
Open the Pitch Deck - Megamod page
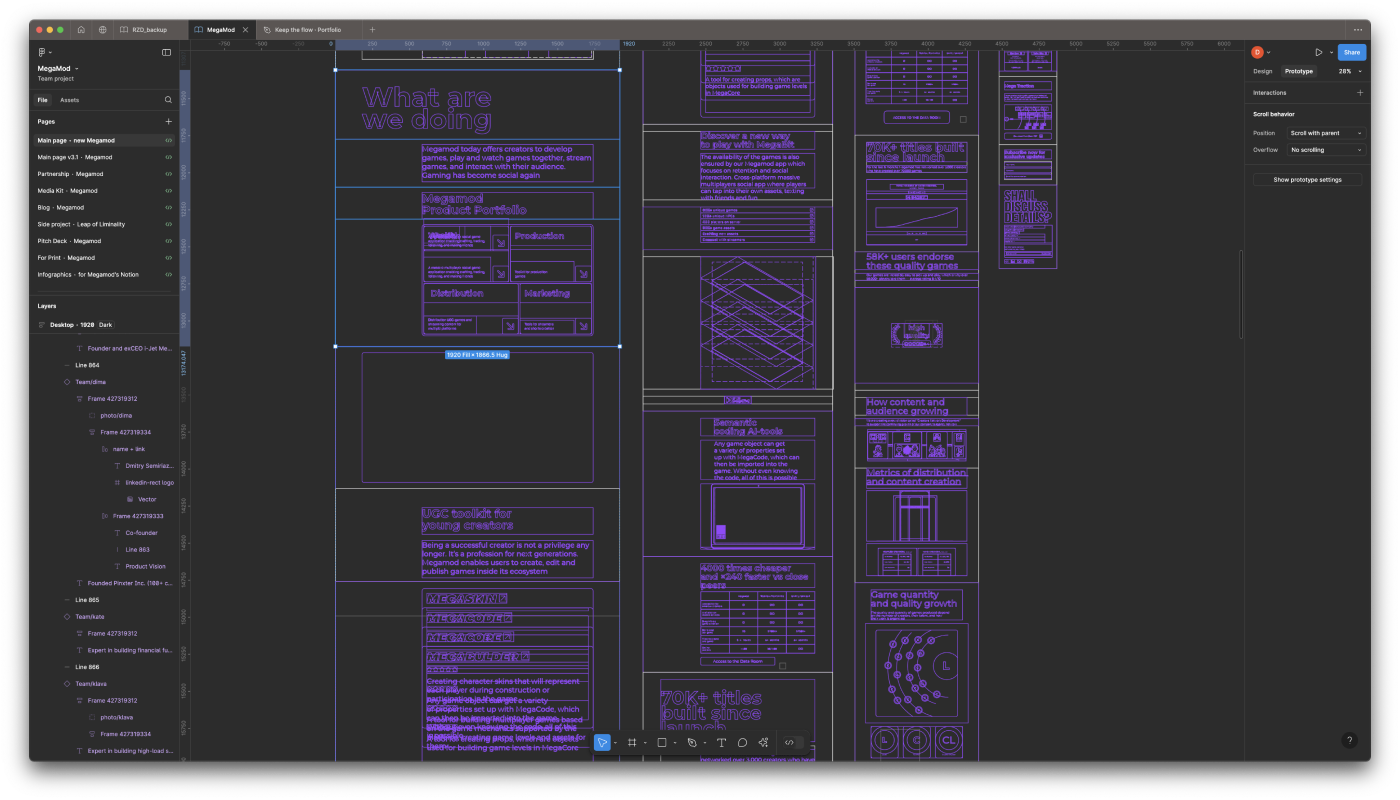(x=104, y=241)
